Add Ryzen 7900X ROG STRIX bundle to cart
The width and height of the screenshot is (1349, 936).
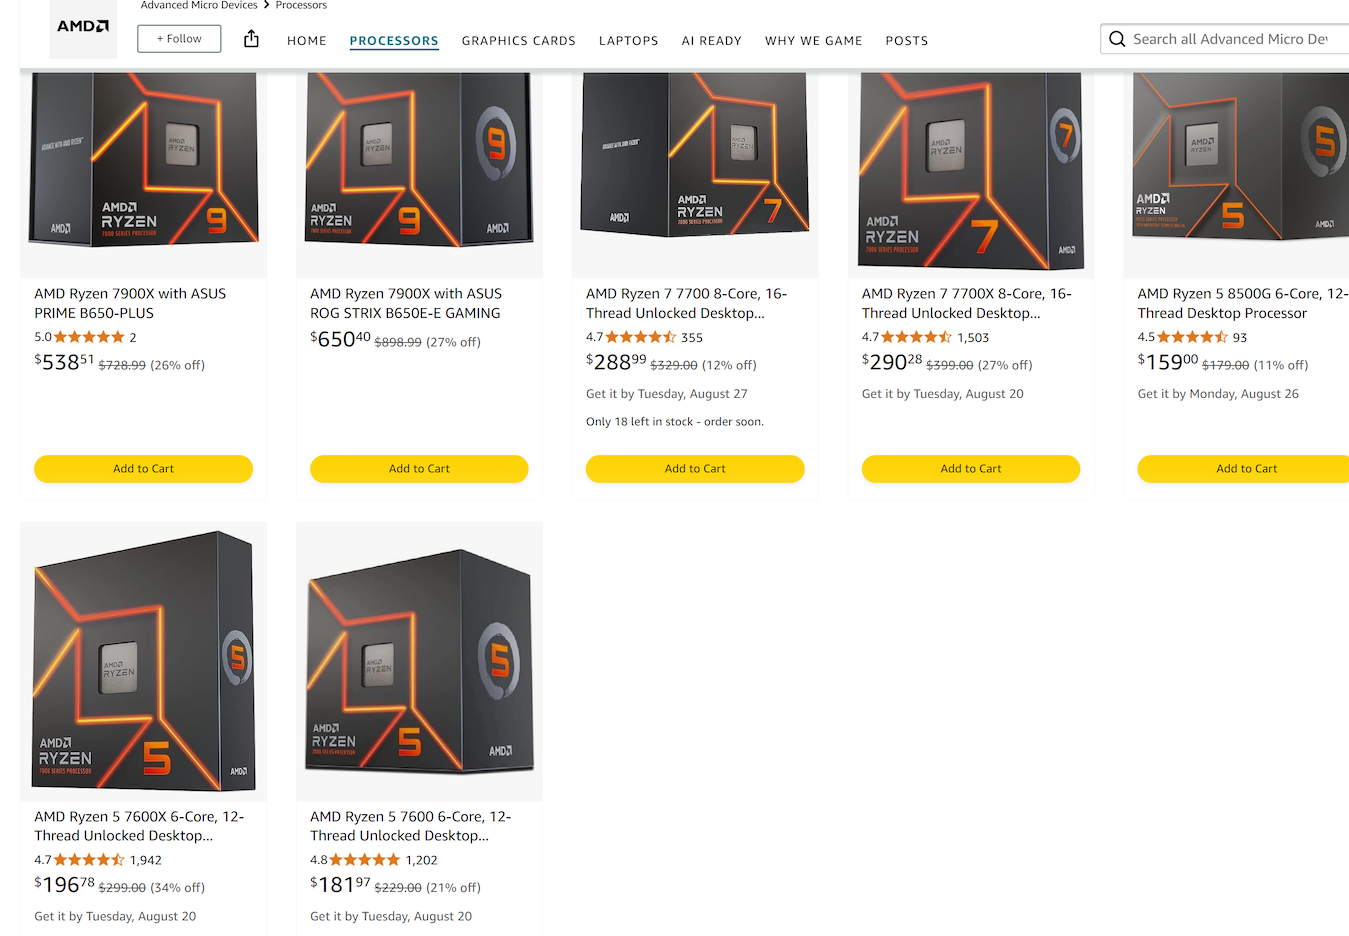point(419,469)
